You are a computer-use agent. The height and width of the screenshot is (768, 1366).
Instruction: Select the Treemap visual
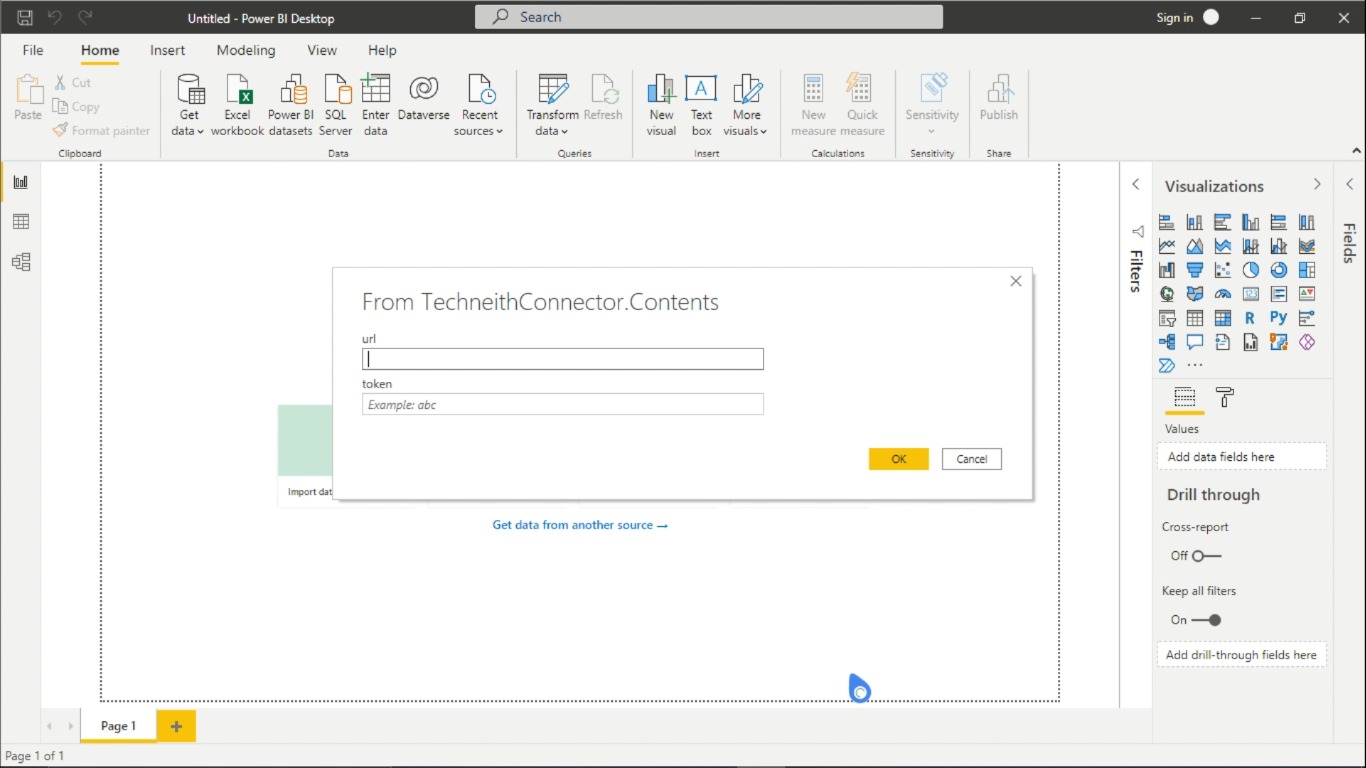click(1307, 270)
